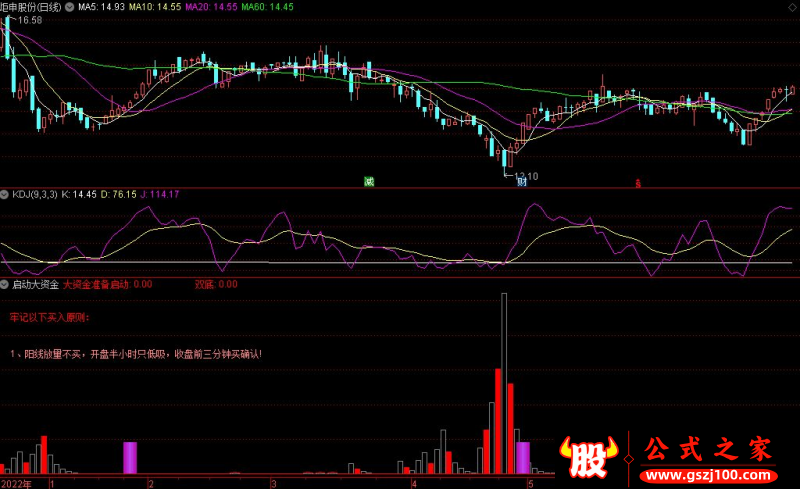Click the 2022年 date axis label
This screenshot has width=800, height=489.
(16, 483)
